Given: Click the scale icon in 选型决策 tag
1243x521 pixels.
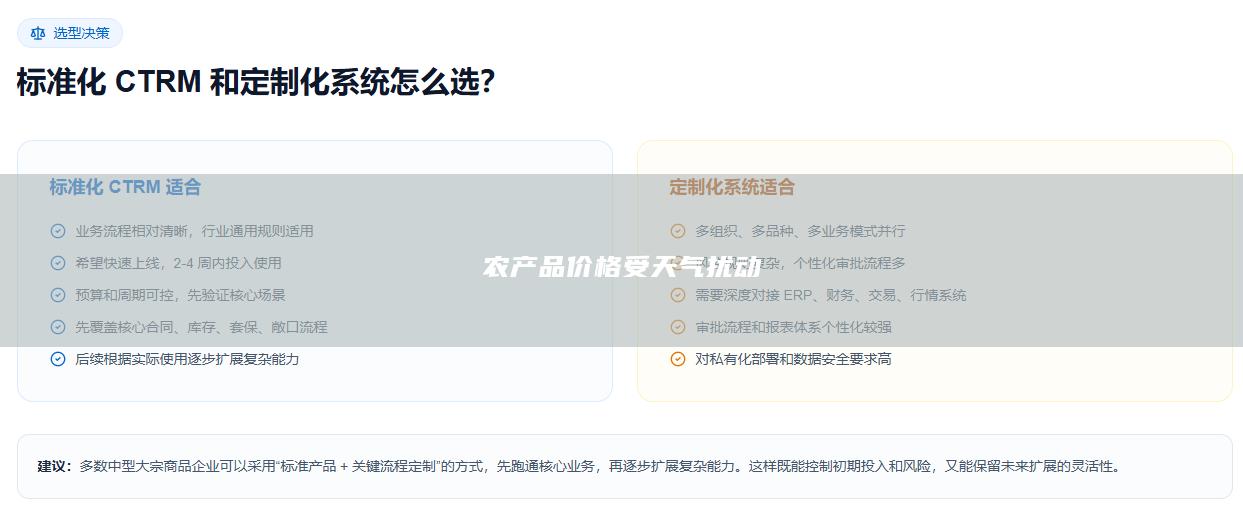Looking at the screenshot, I should [x=38, y=33].
